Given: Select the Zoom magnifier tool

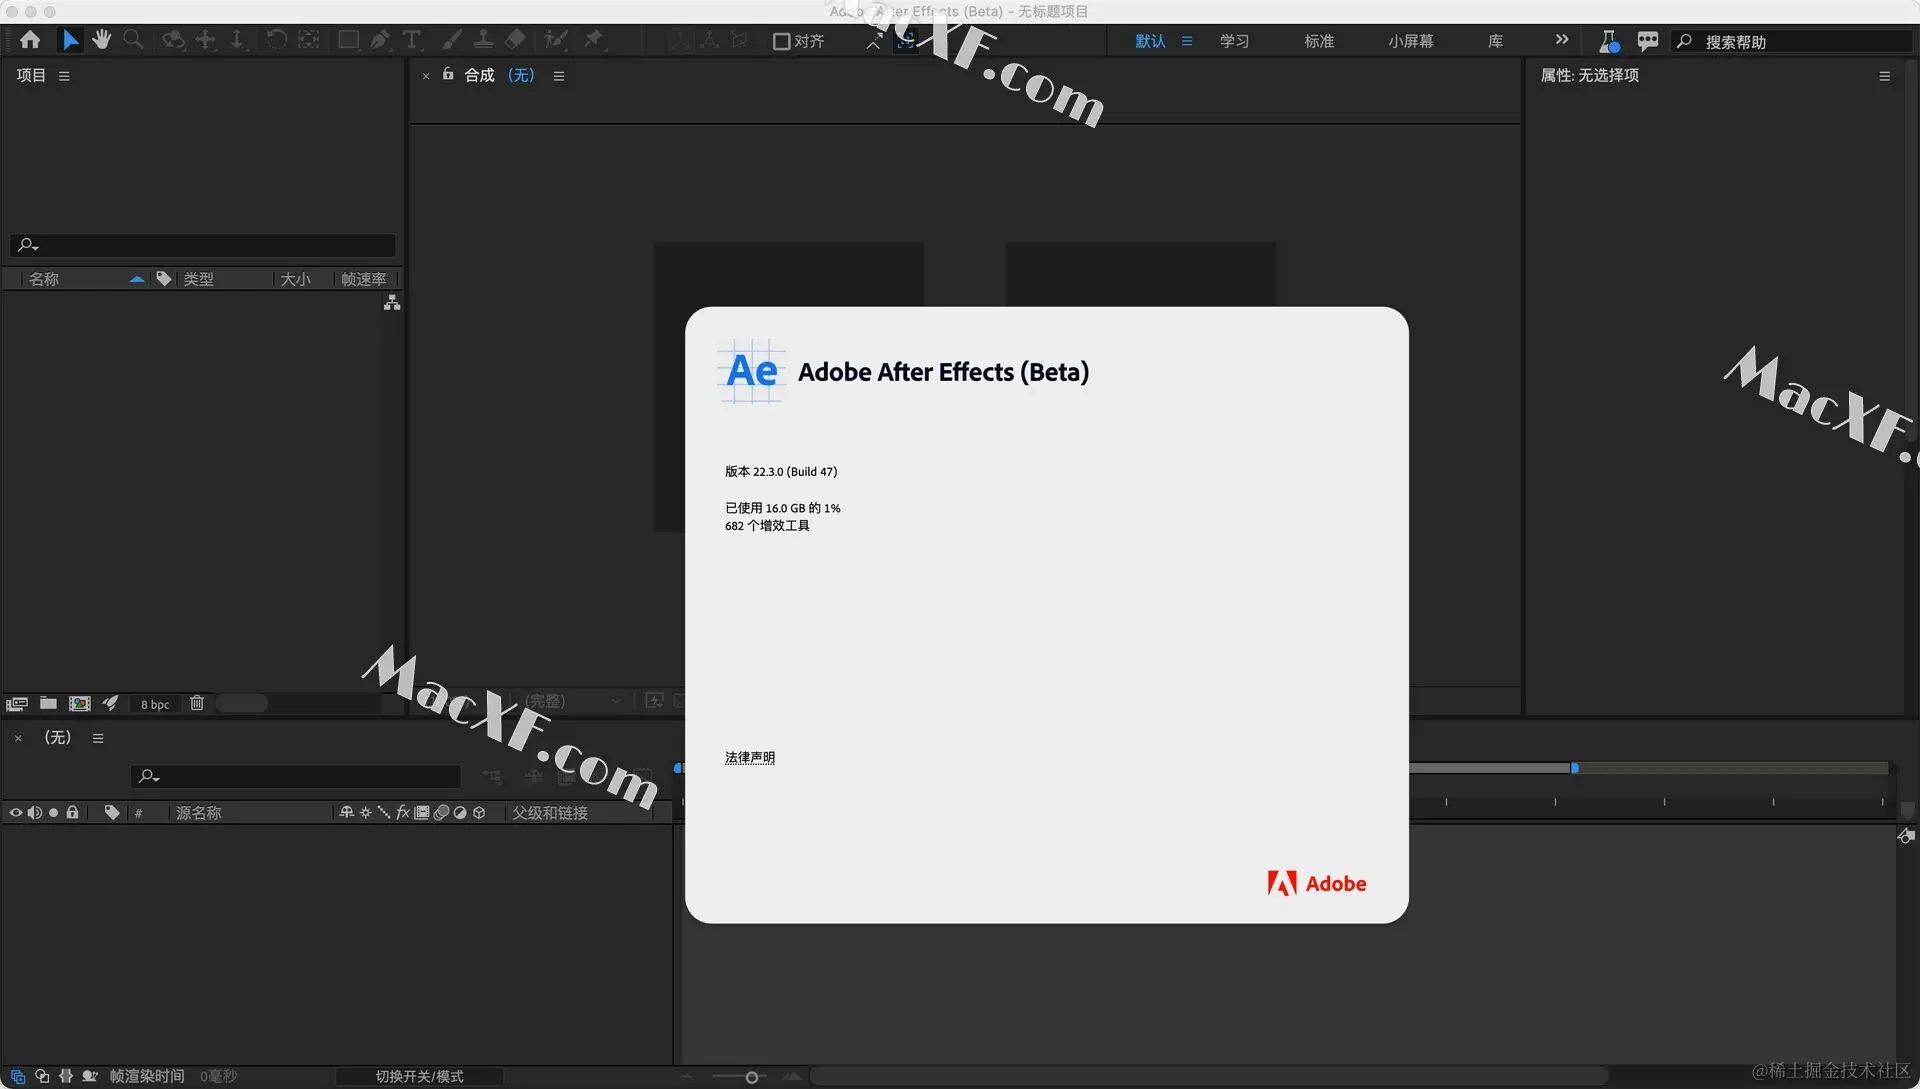Looking at the screenshot, I should click(133, 40).
